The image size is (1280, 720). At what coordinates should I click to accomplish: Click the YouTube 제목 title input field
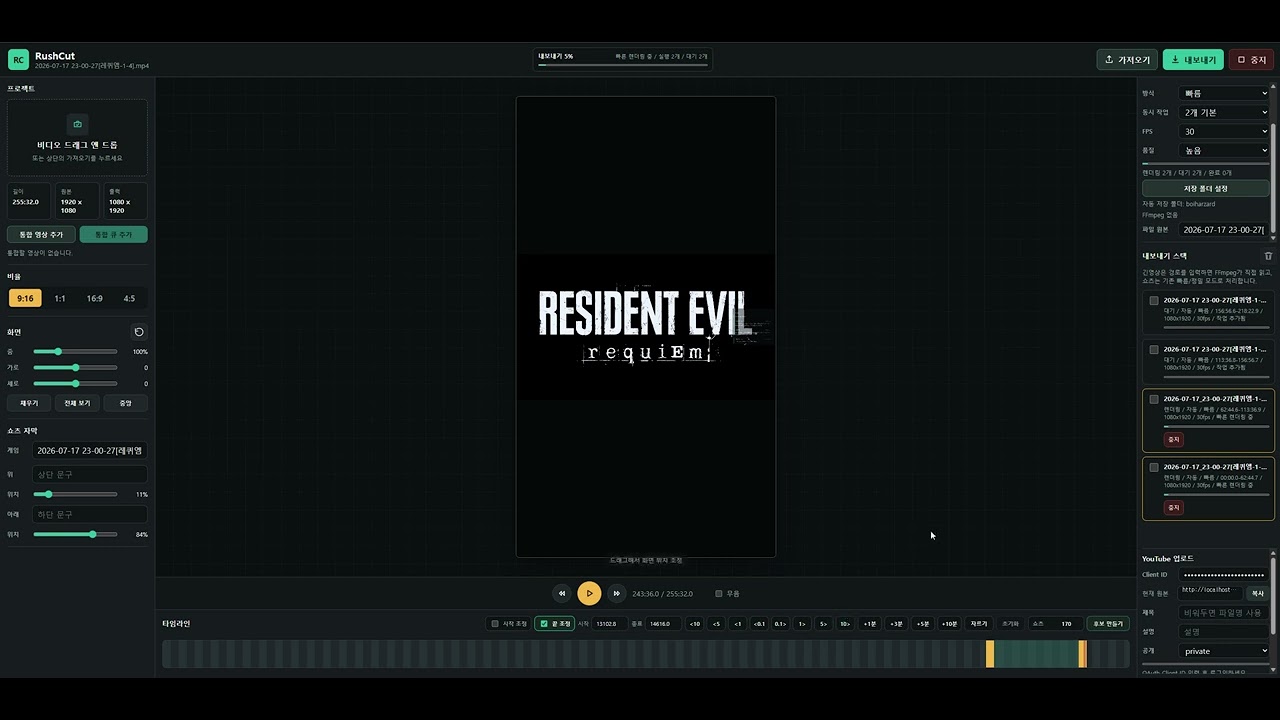(x=1224, y=613)
